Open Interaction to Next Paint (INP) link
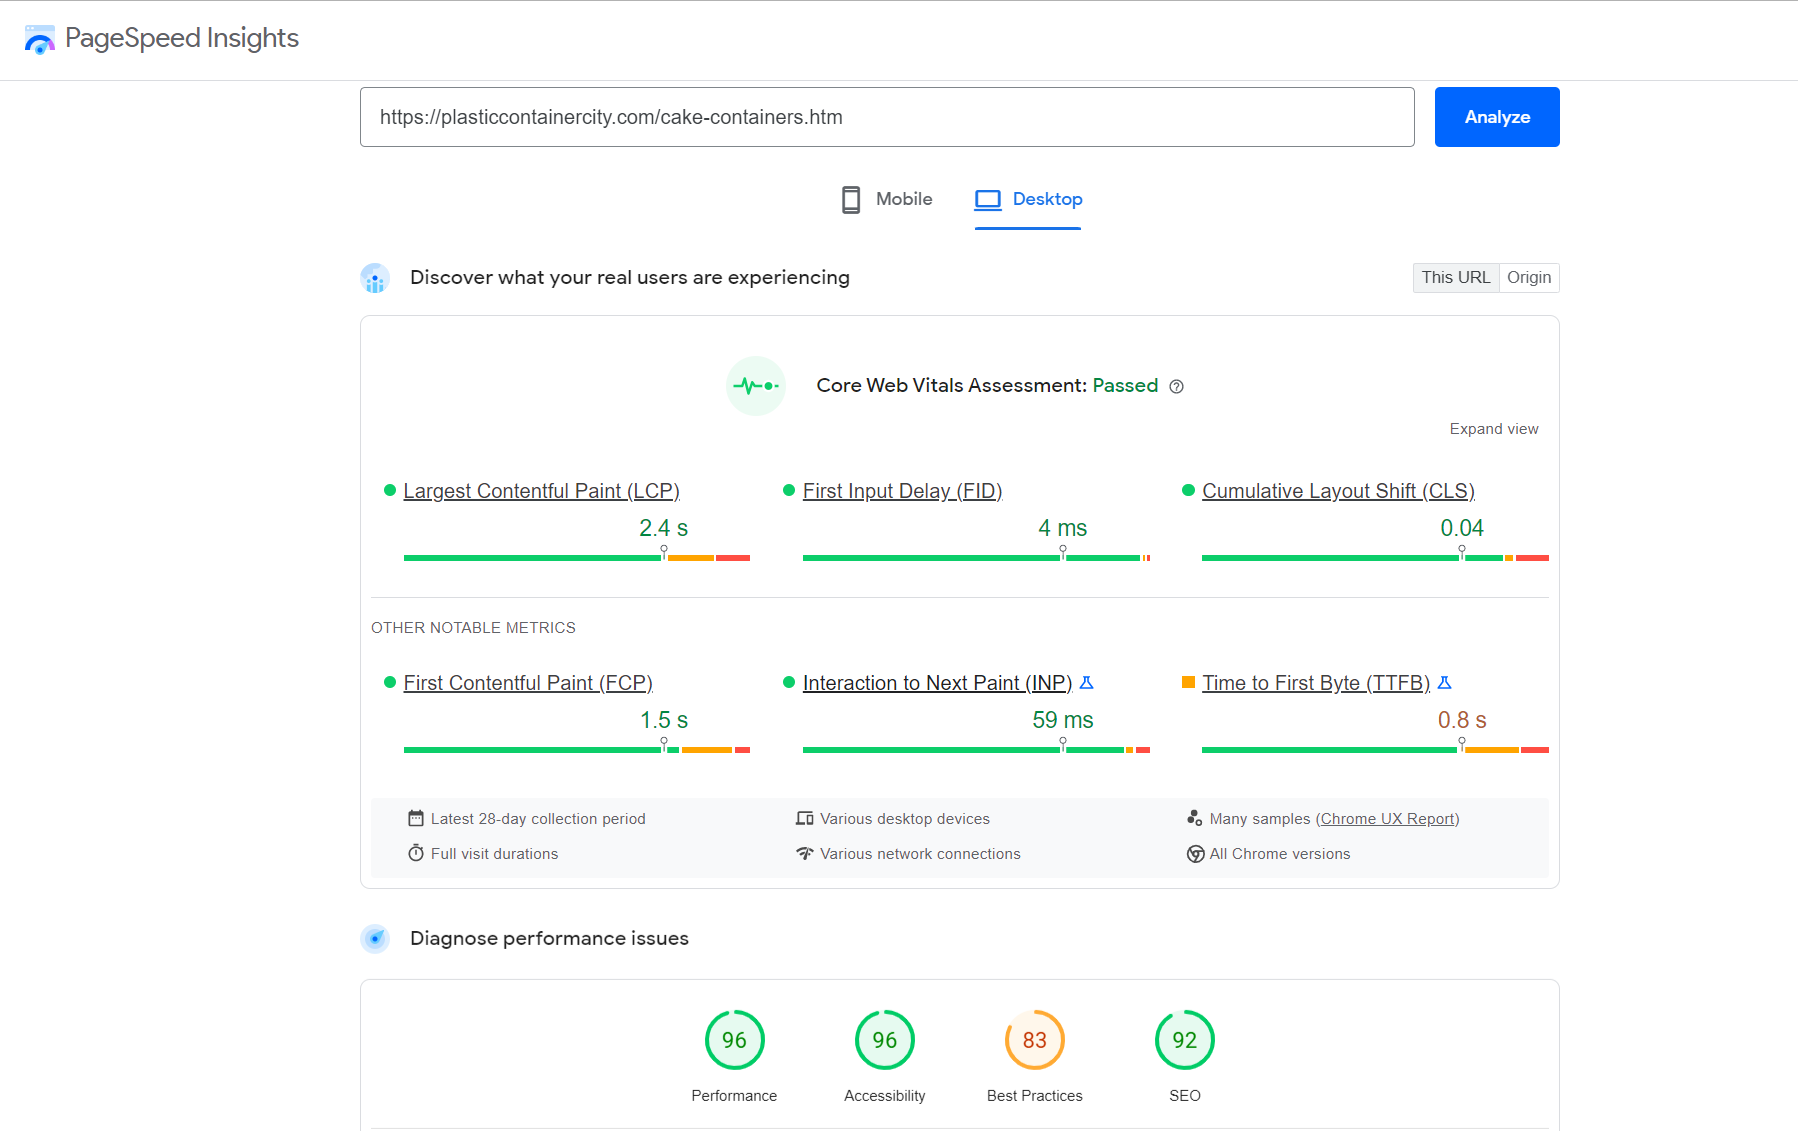This screenshot has width=1798, height=1131. [937, 683]
